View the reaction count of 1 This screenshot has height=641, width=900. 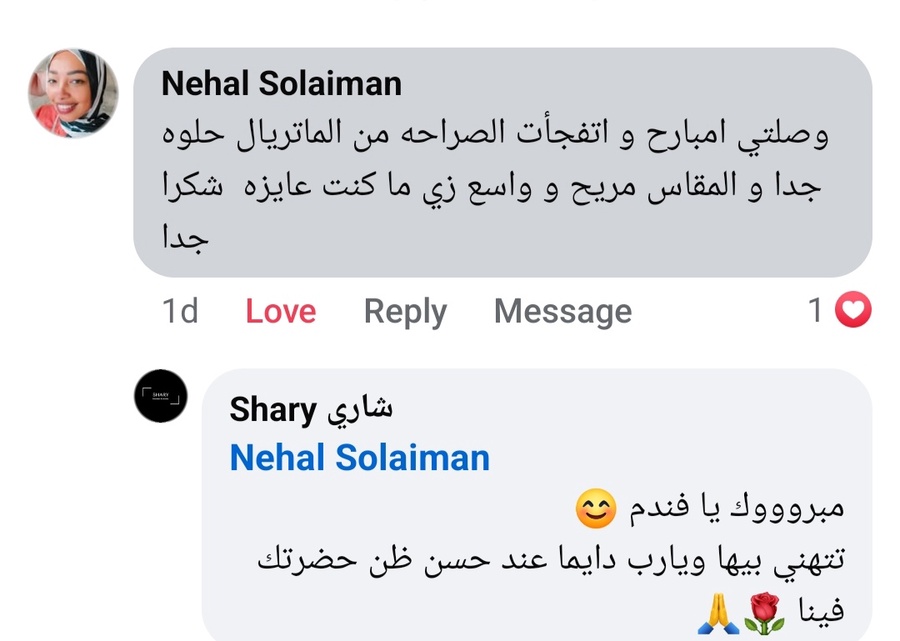pos(816,311)
